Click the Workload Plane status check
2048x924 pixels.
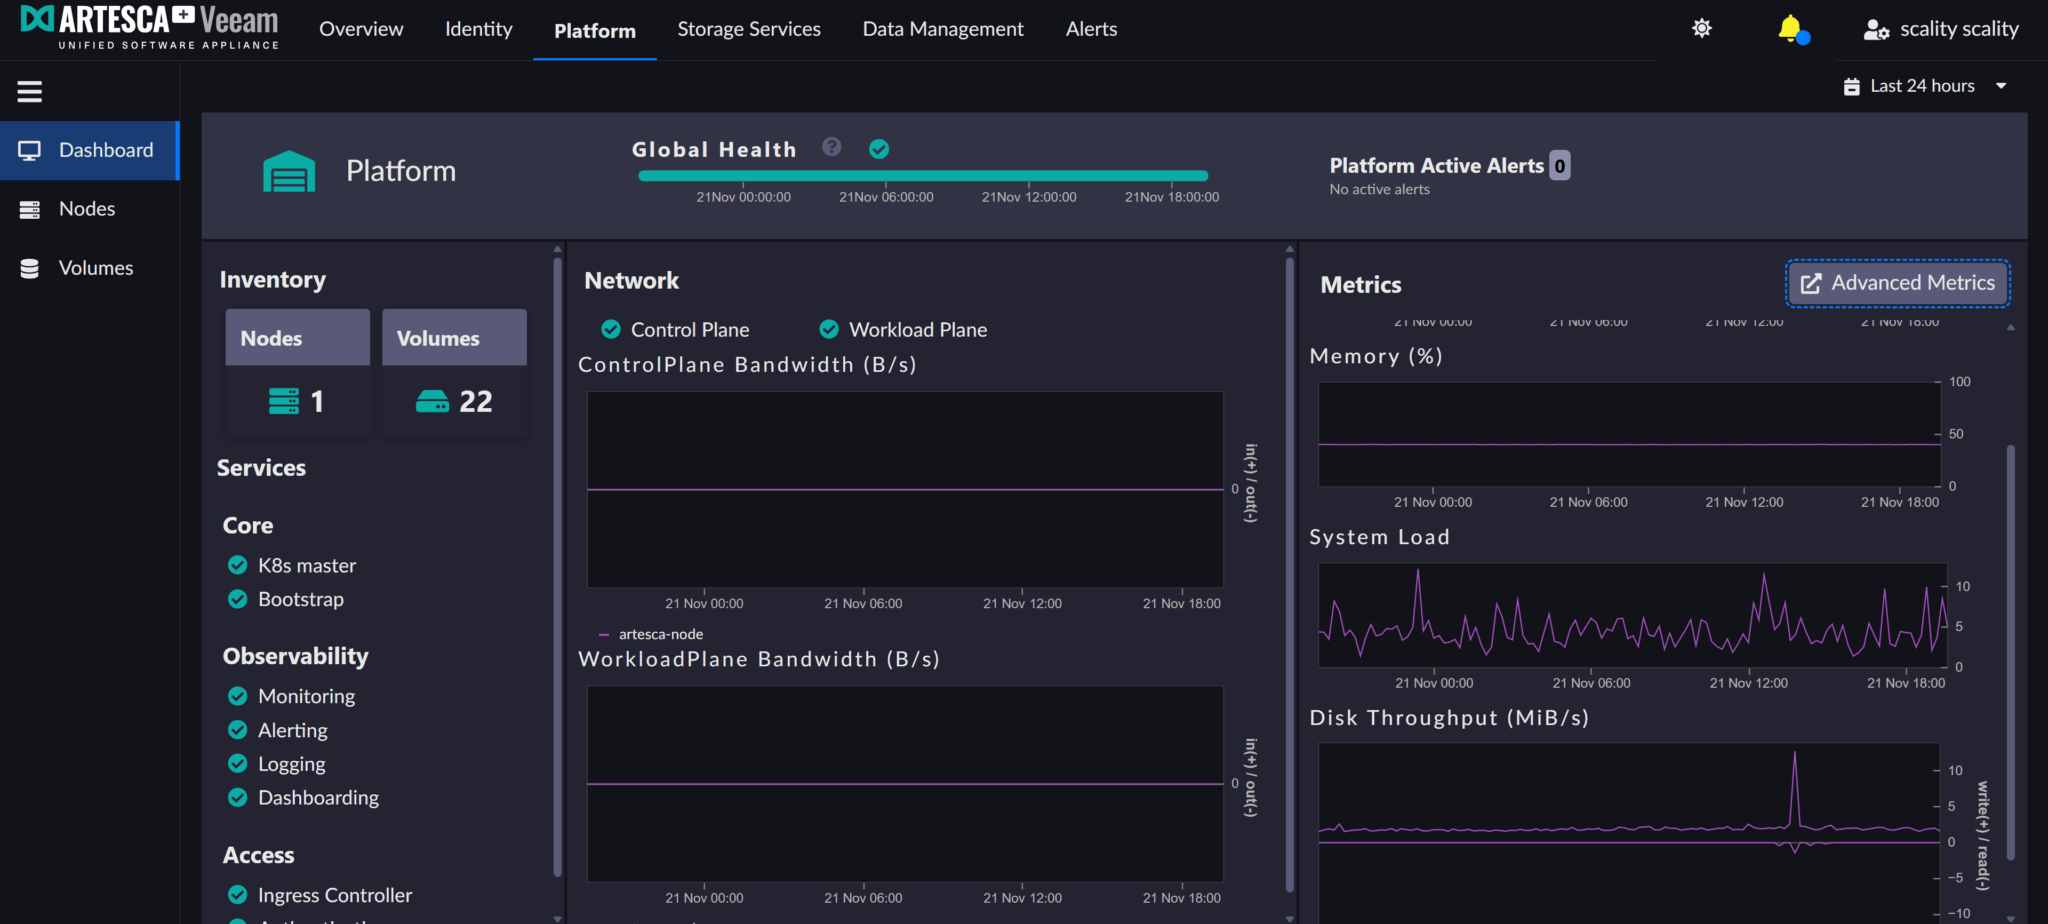point(829,329)
